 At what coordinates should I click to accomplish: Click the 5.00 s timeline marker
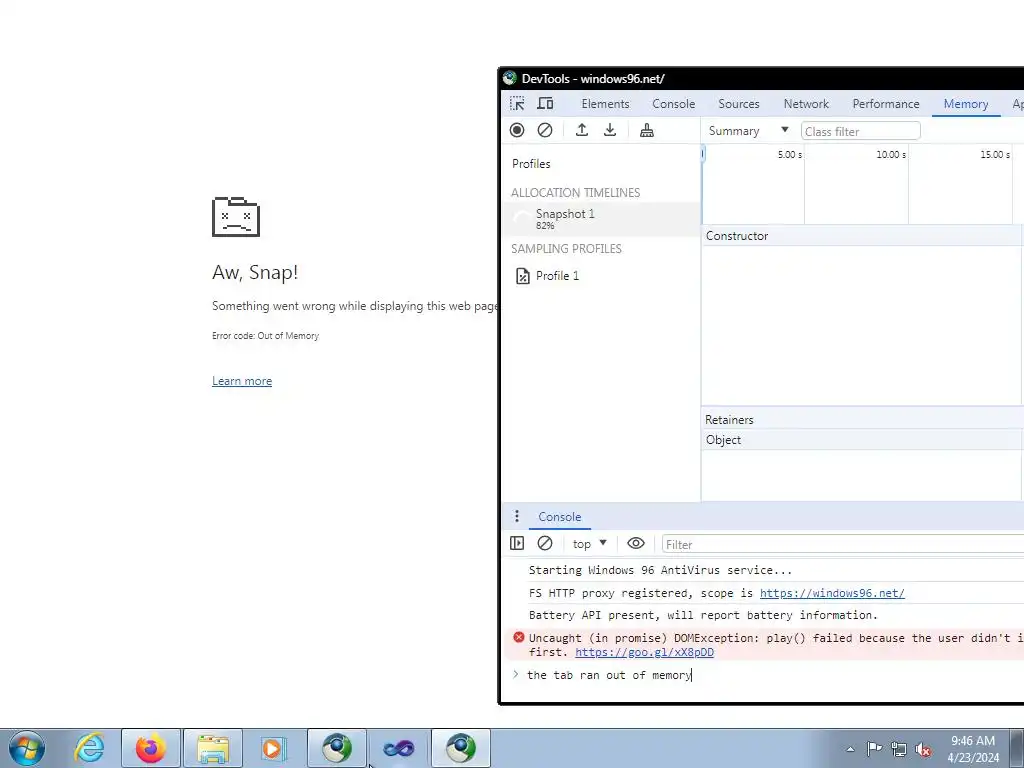tap(790, 155)
